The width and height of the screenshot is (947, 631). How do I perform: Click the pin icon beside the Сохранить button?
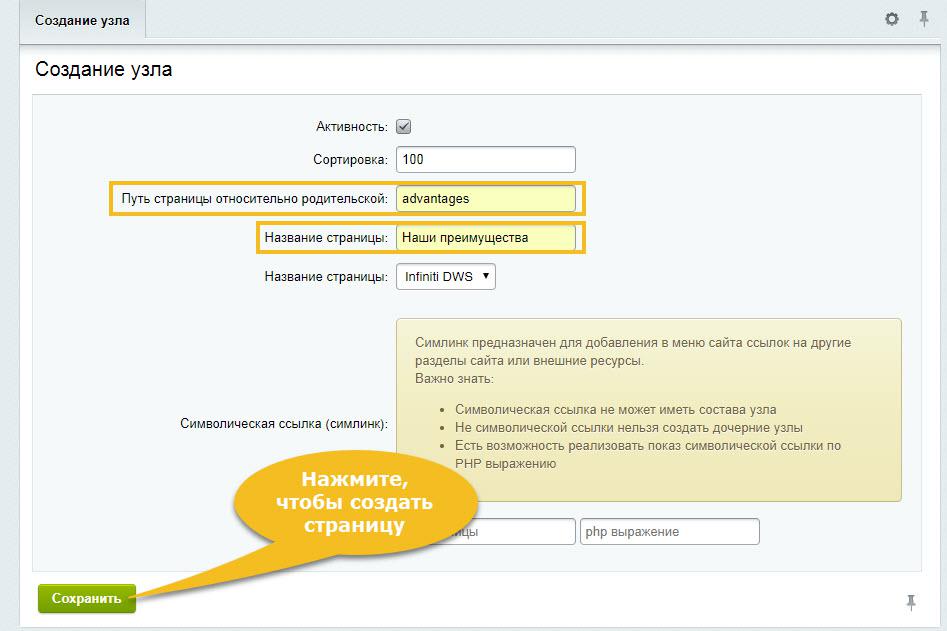click(911, 602)
